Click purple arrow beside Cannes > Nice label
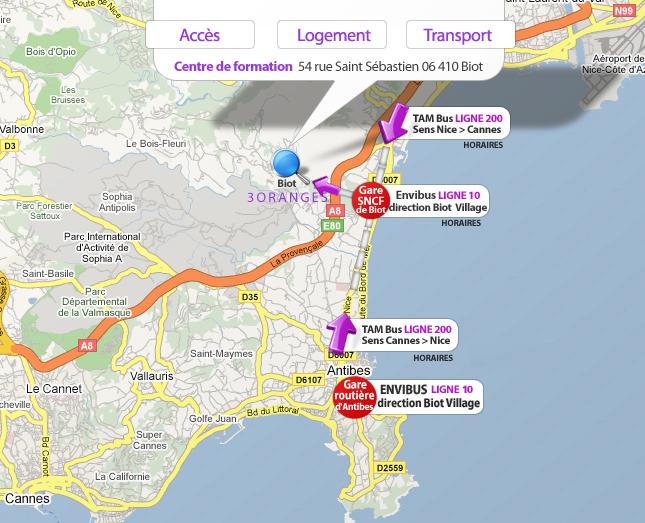This screenshot has width=645, height=523. pyautogui.click(x=342, y=332)
